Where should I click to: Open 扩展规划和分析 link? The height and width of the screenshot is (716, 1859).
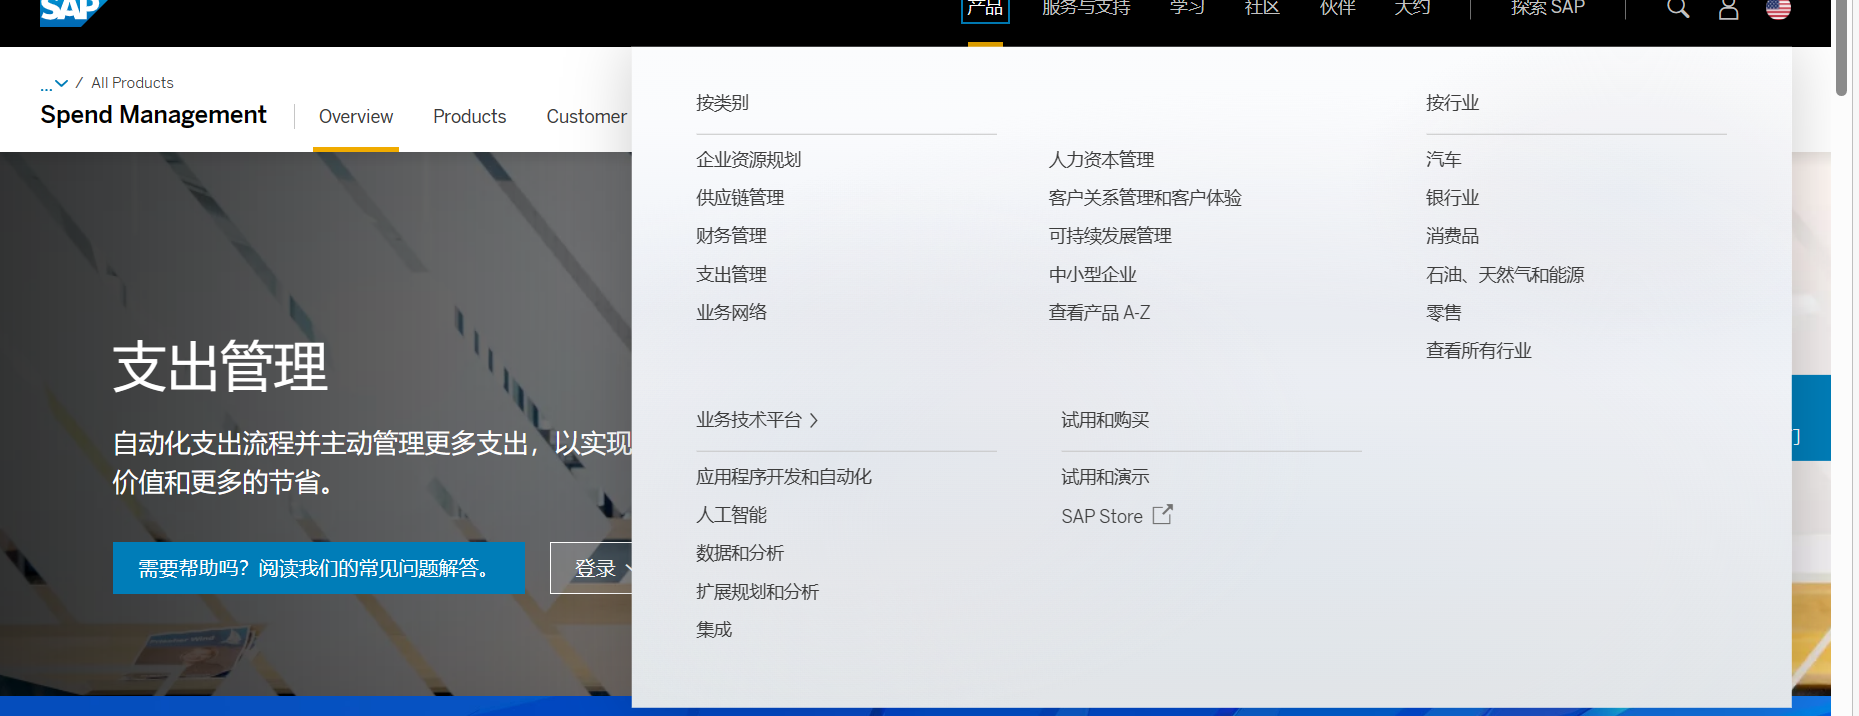pos(757,592)
